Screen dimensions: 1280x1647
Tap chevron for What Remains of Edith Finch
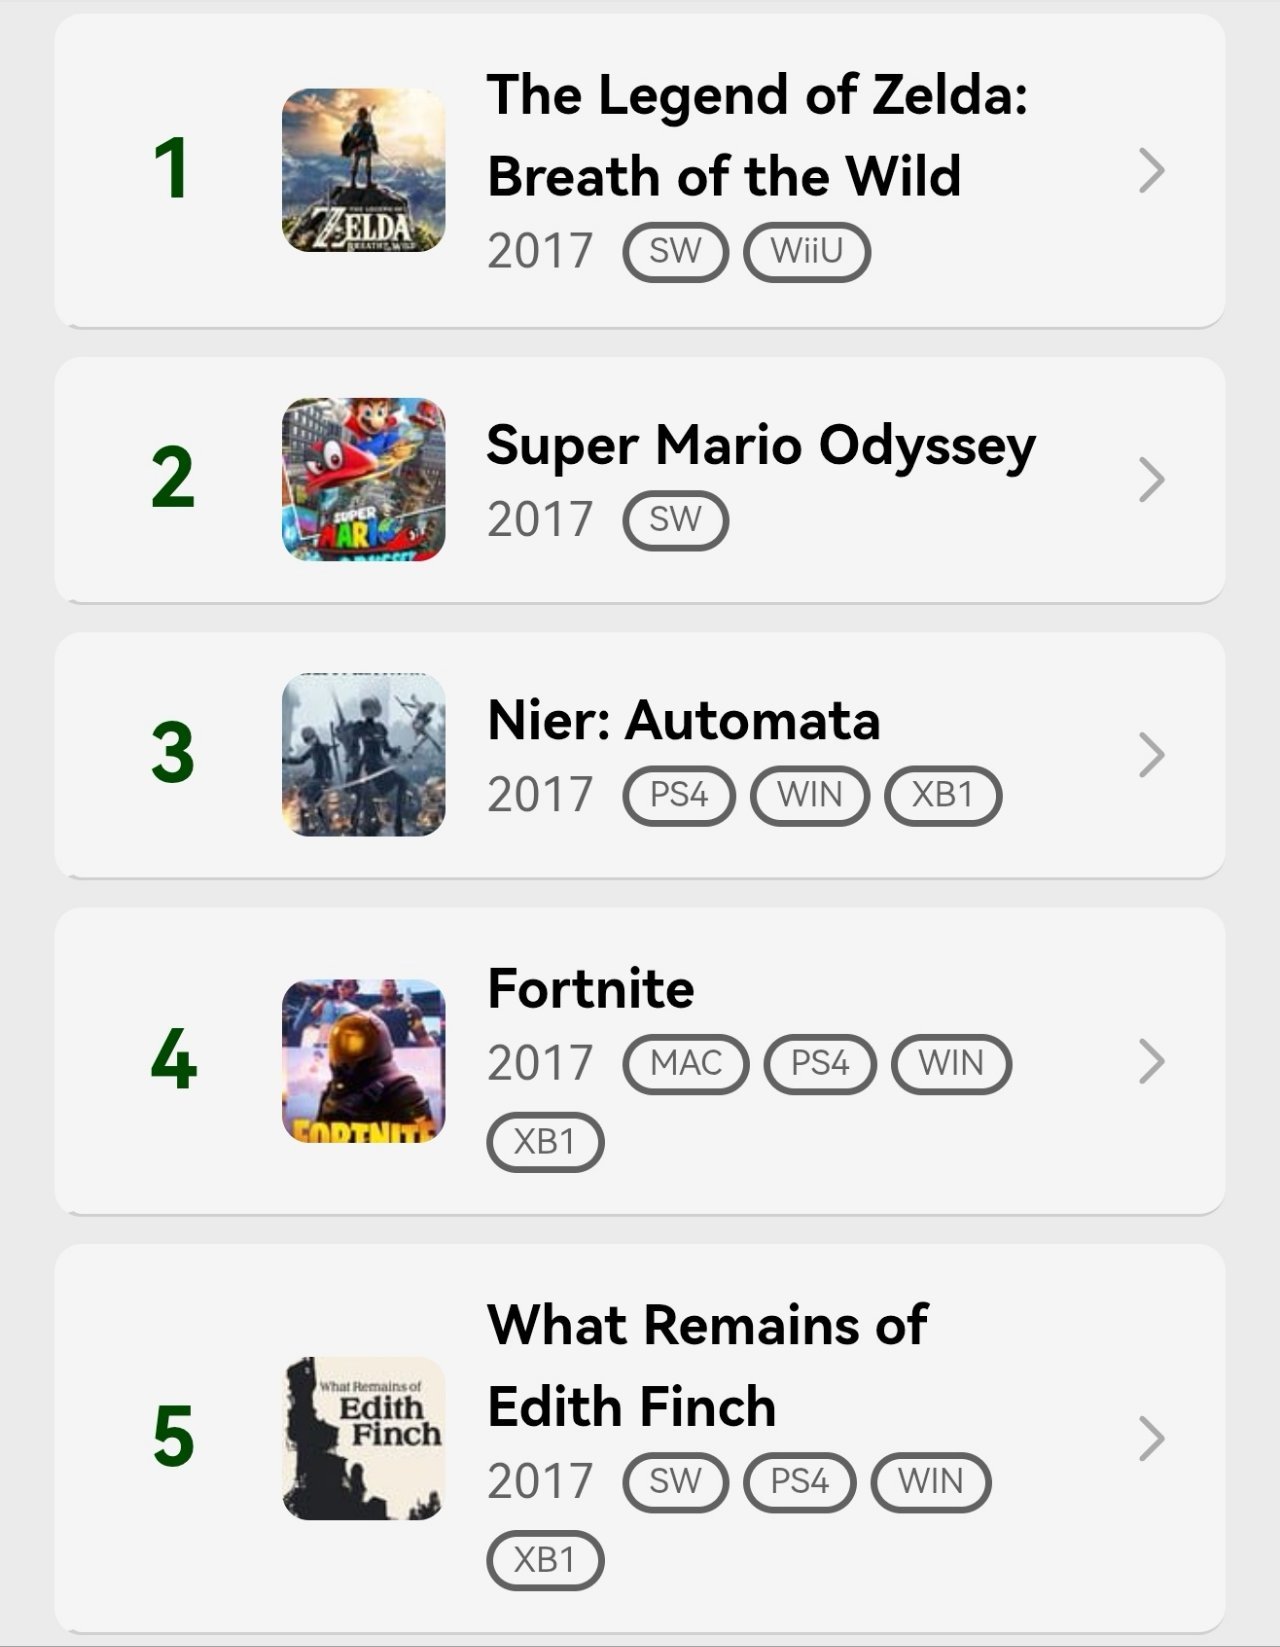1151,1439
